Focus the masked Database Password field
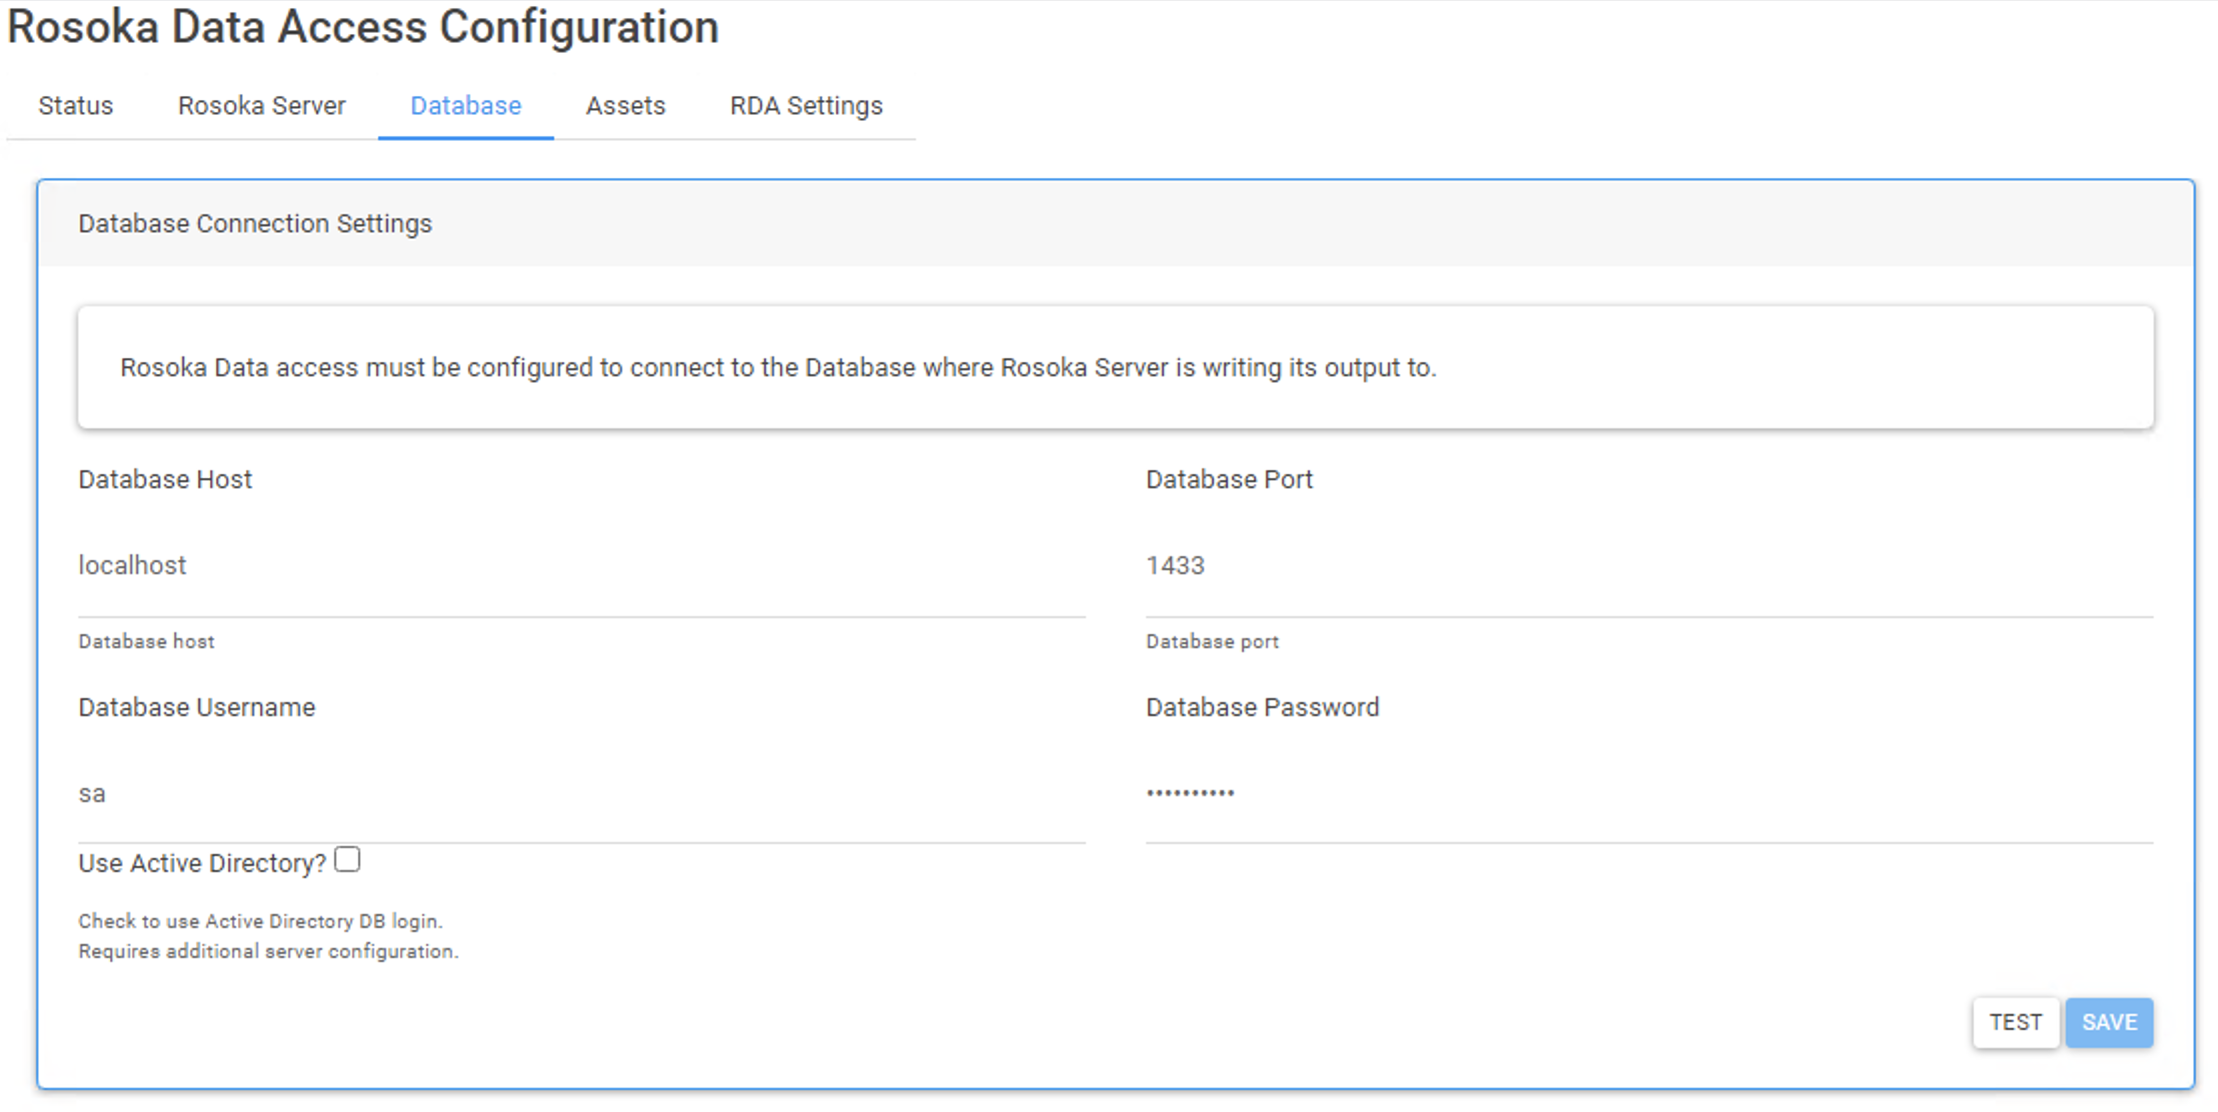Screen dimensions: 2218x1112 1648,794
